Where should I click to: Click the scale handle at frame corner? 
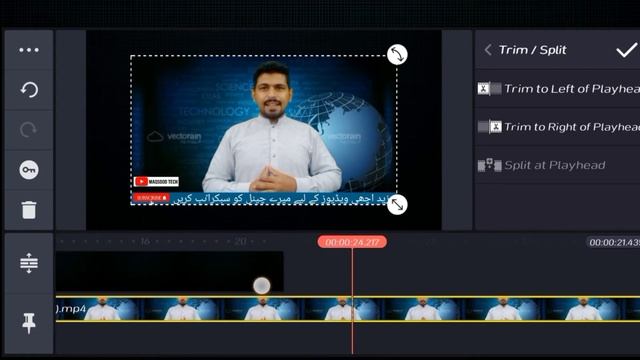click(397, 204)
